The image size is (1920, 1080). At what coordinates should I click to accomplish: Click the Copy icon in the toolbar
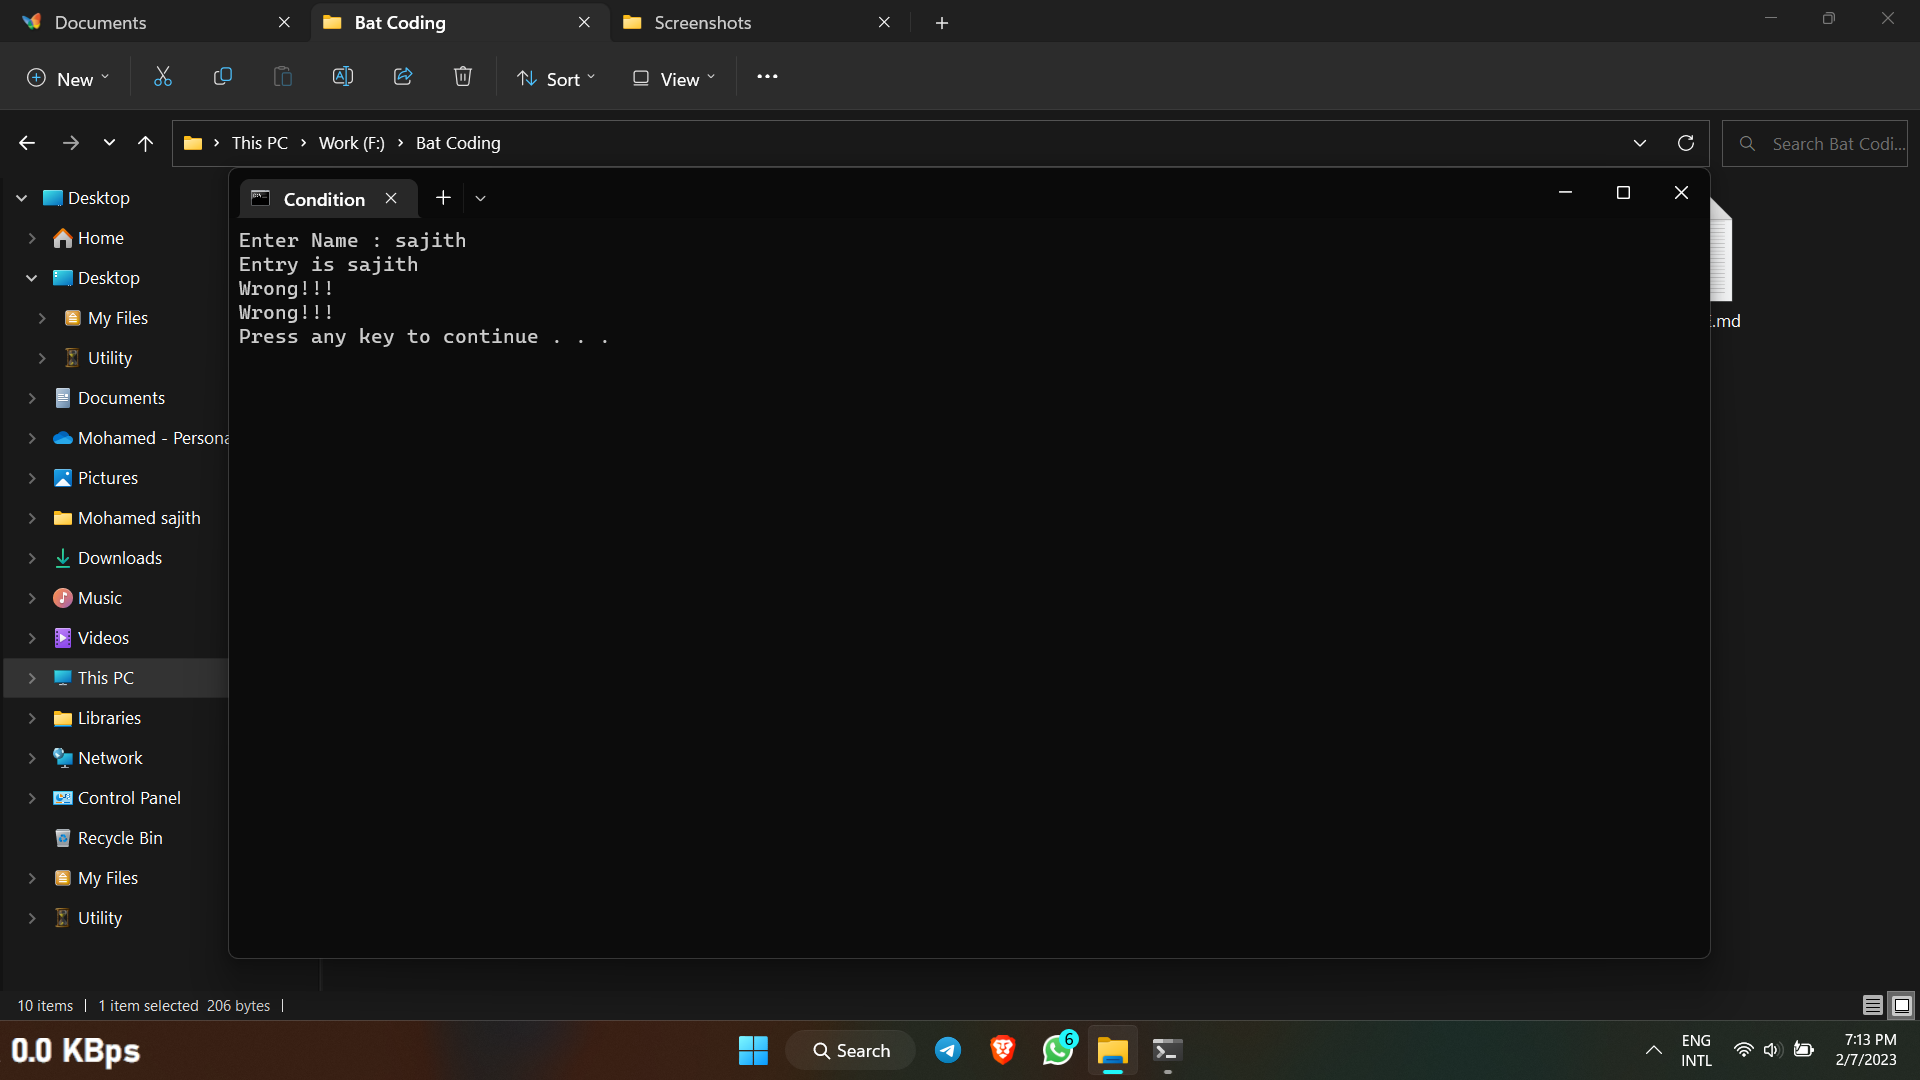click(222, 76)
